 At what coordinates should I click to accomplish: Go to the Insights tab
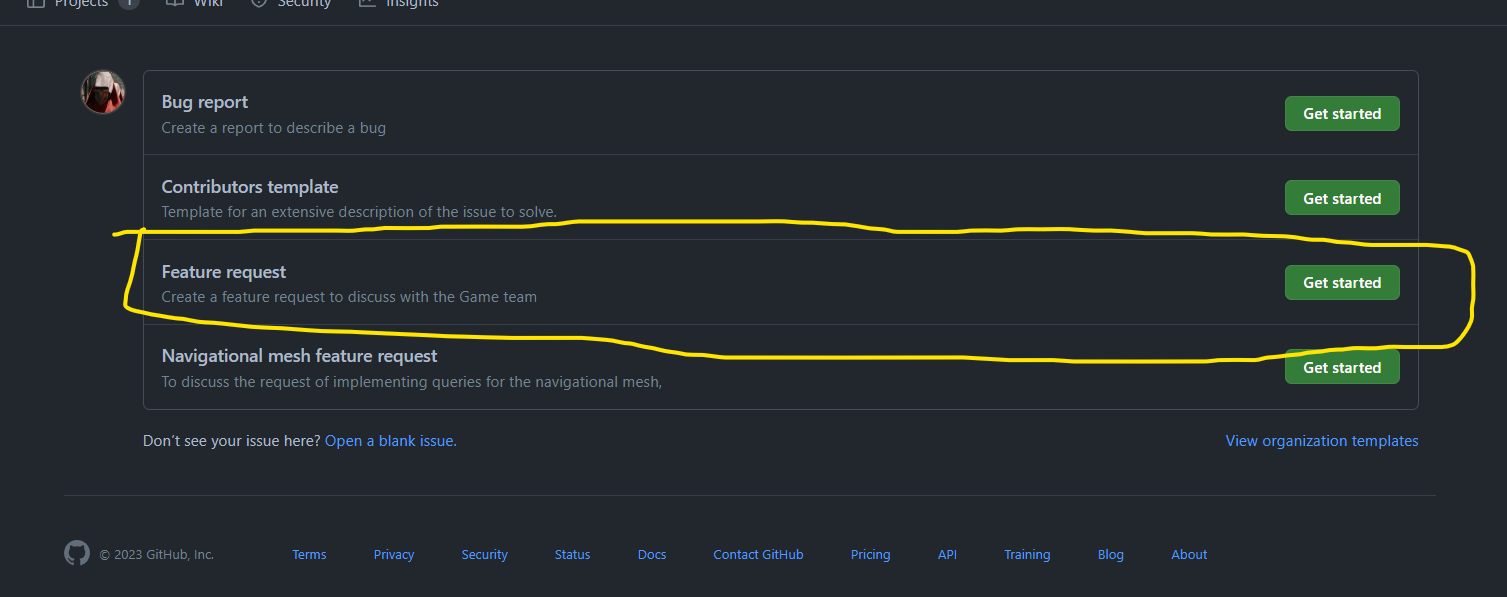click(399, 4)
